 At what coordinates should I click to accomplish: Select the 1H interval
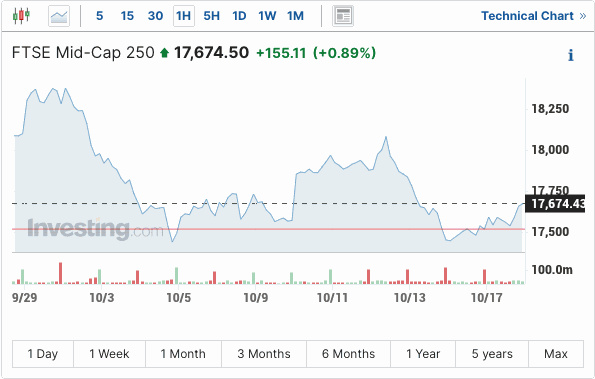pos(184,16)
